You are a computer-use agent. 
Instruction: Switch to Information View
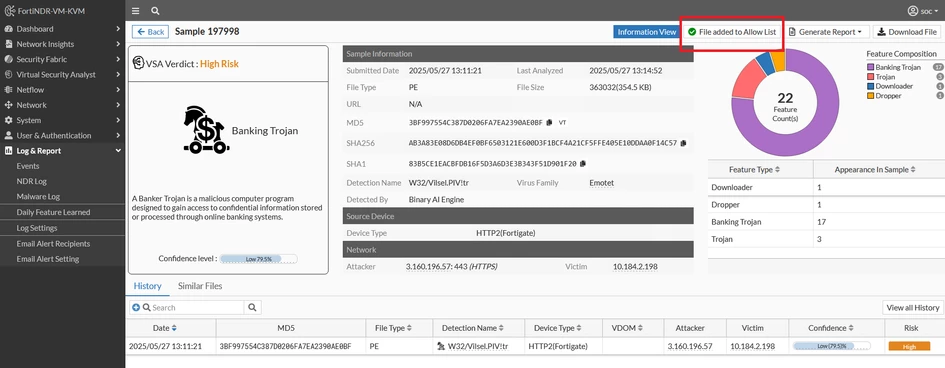[x=646, y=32]
